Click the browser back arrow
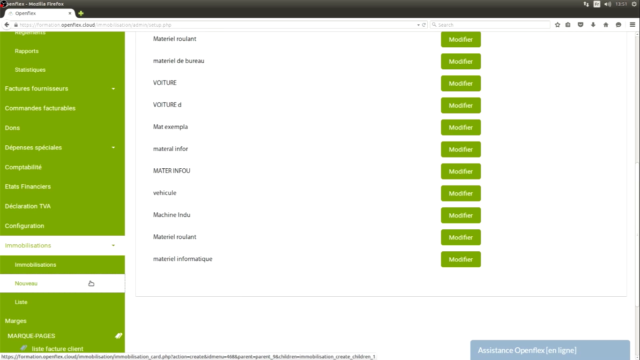 pyautogui.click(x=7, y=25)
